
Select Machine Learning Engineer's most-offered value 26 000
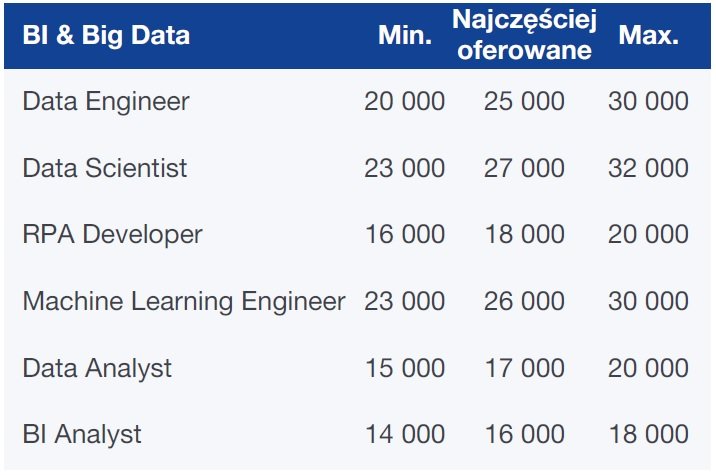pos(524,301)
